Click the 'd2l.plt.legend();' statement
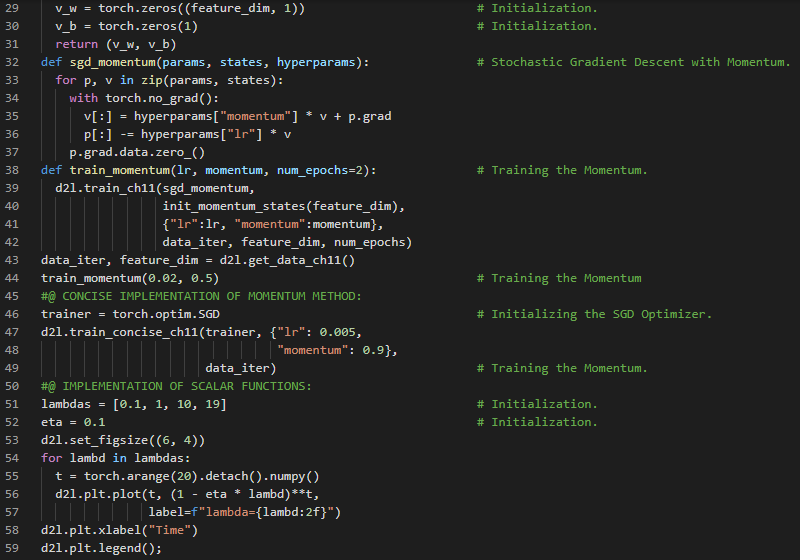 tap(101, 548)
